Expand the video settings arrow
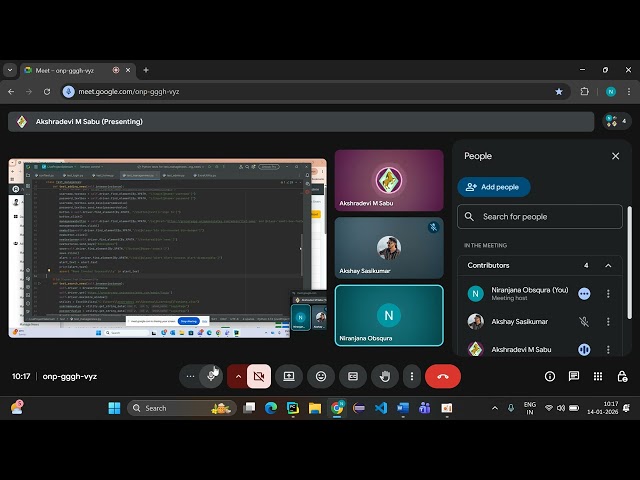The height and width of the screenshot is (480, 640). click(x=238, y=376)
